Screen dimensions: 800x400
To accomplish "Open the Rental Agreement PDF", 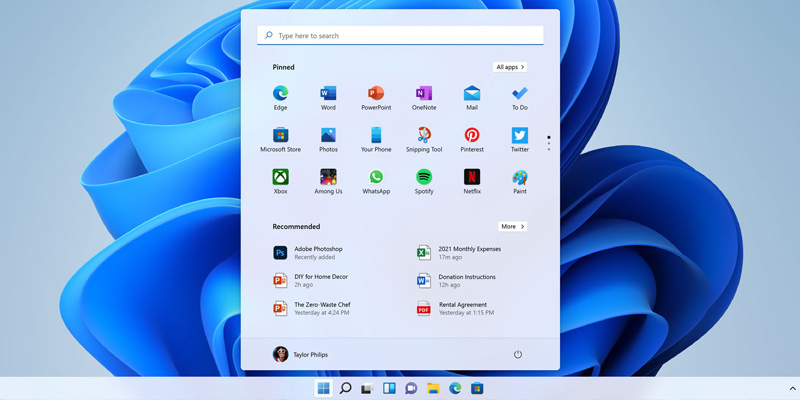I will 453,309.
